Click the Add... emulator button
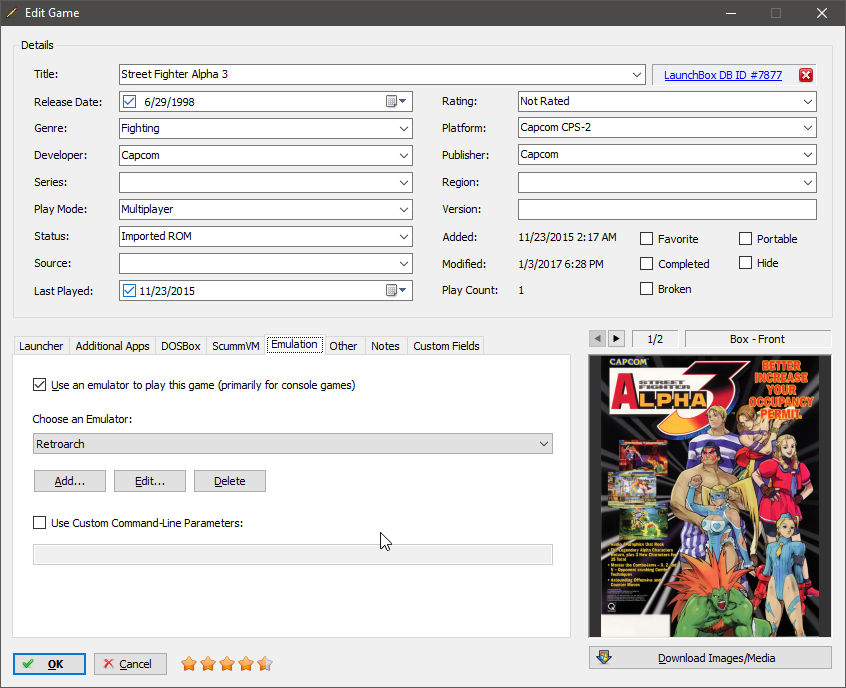 point(70,481)
